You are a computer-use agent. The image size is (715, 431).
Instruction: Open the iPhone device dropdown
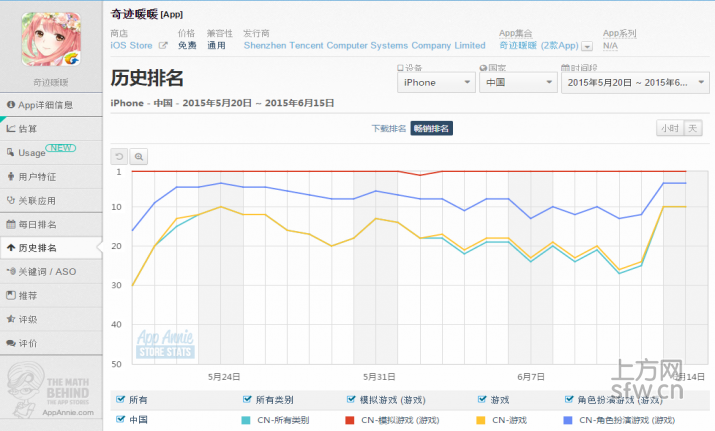[x=435, y=83]
